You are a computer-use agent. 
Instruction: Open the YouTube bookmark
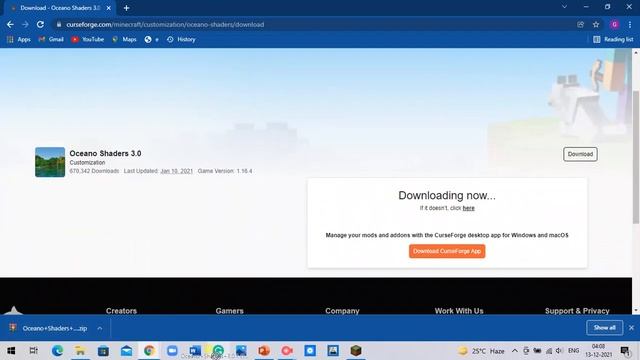tap(88, 40)
